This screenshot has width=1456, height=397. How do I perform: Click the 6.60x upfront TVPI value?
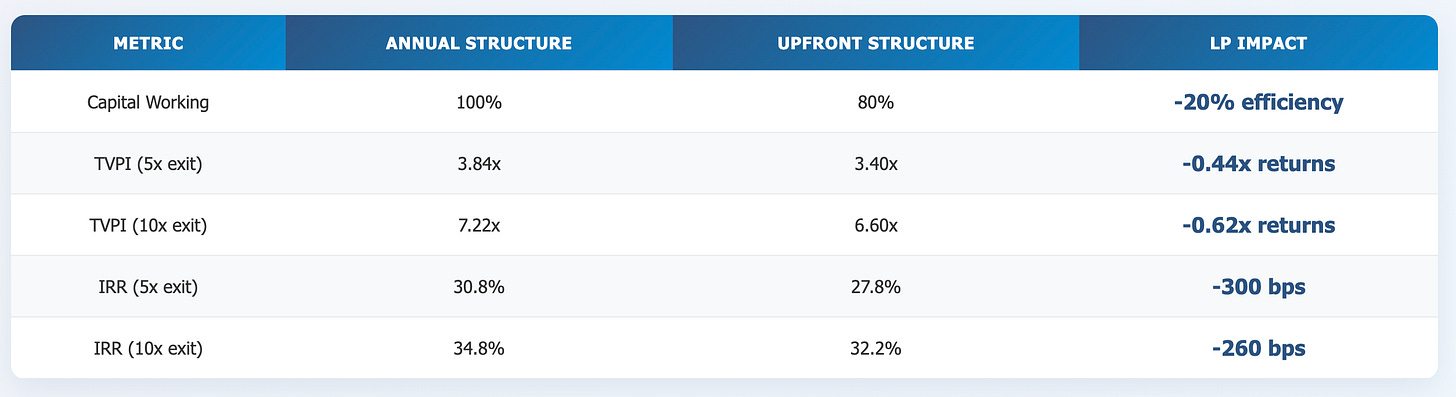tap(876, 225)
